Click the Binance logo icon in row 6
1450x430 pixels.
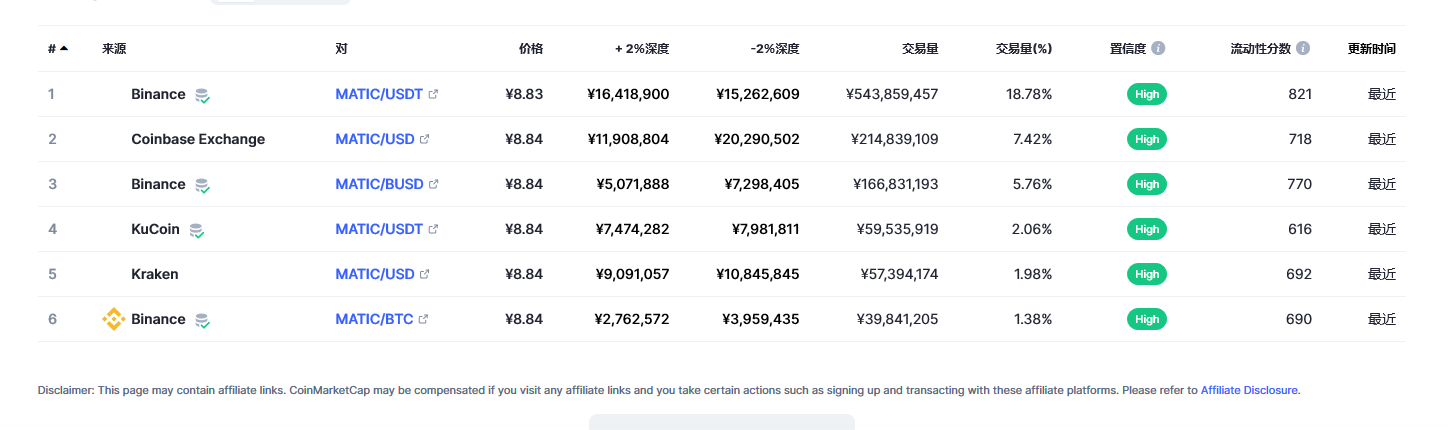pyautogui.click(x=114, y=319)
